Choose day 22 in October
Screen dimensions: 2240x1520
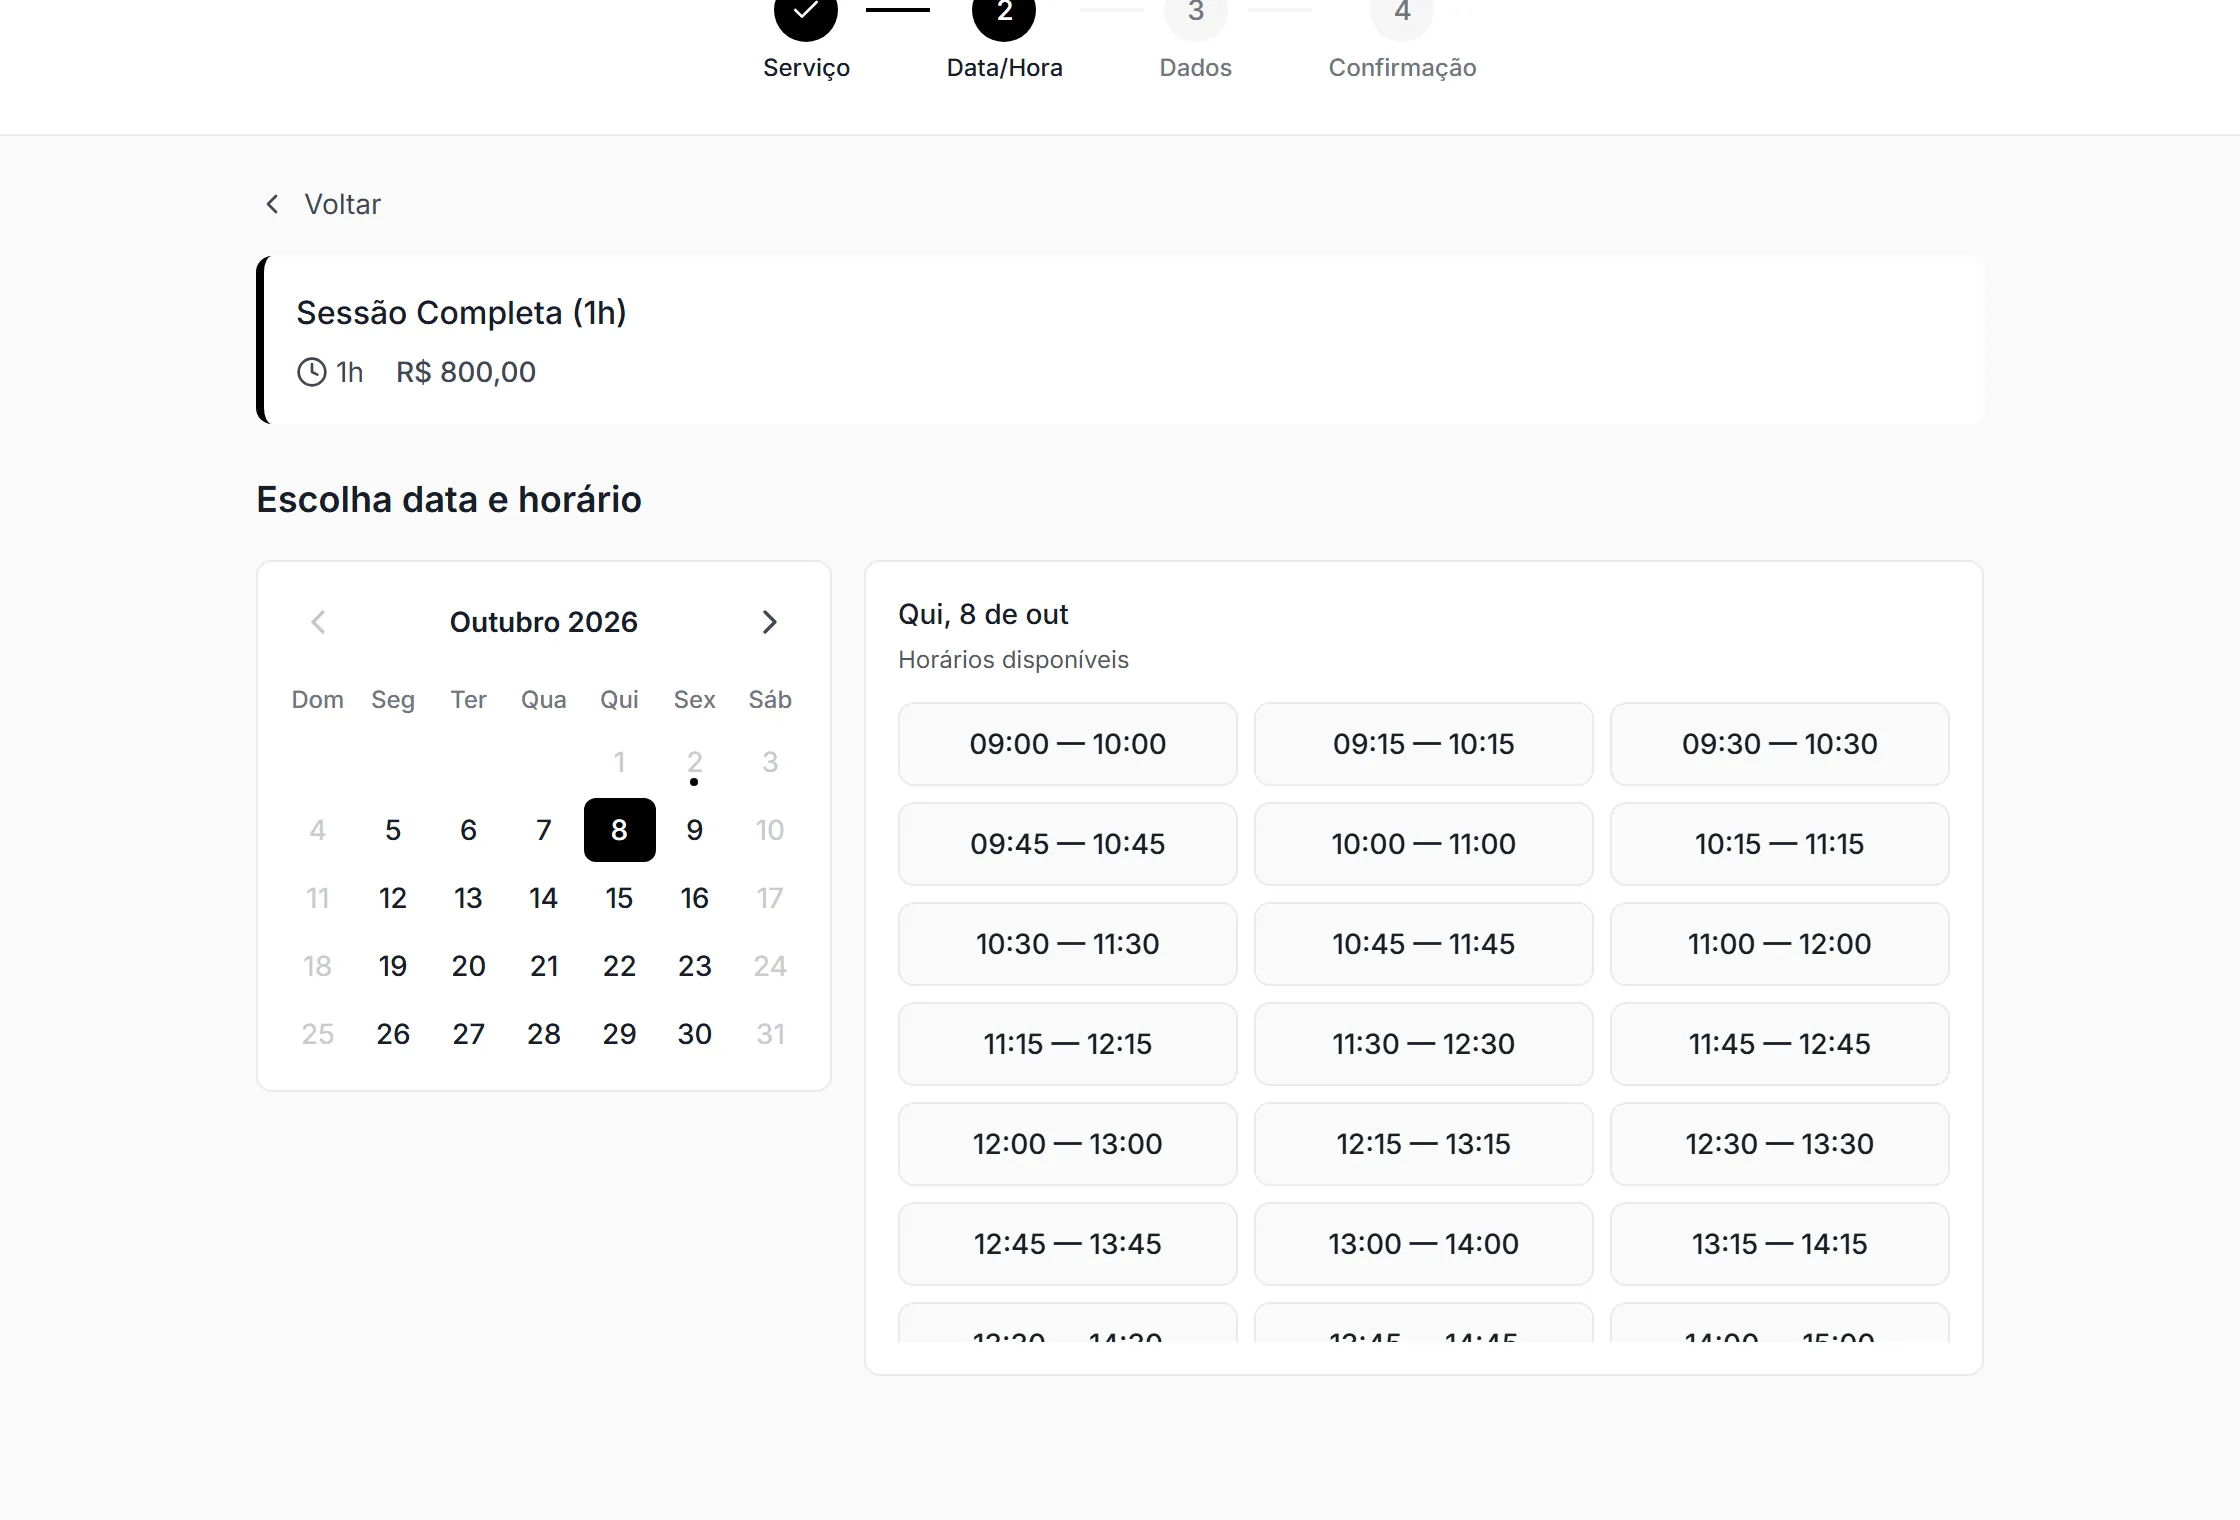click(620, 966)
